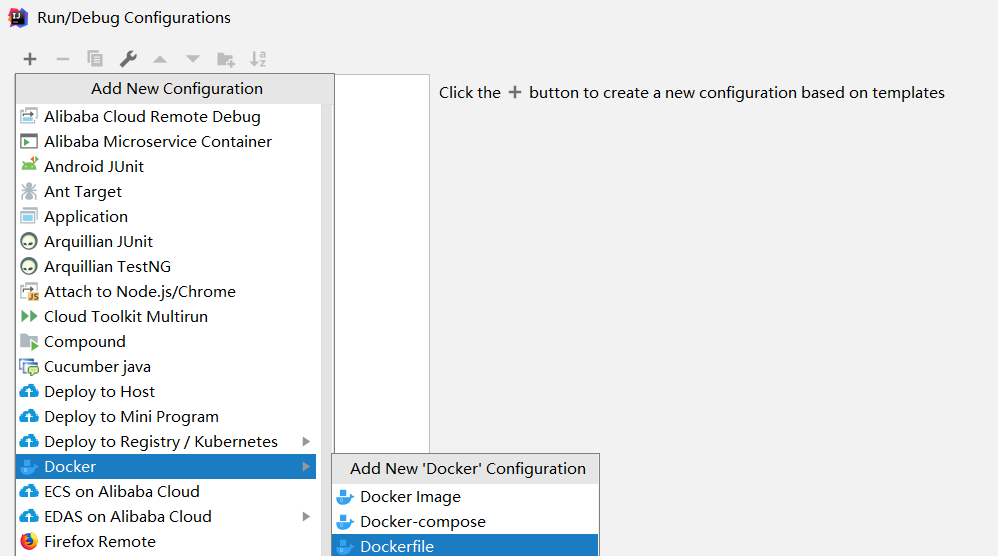
Task: Select the Docker Image option
Action: coord(465,497)
